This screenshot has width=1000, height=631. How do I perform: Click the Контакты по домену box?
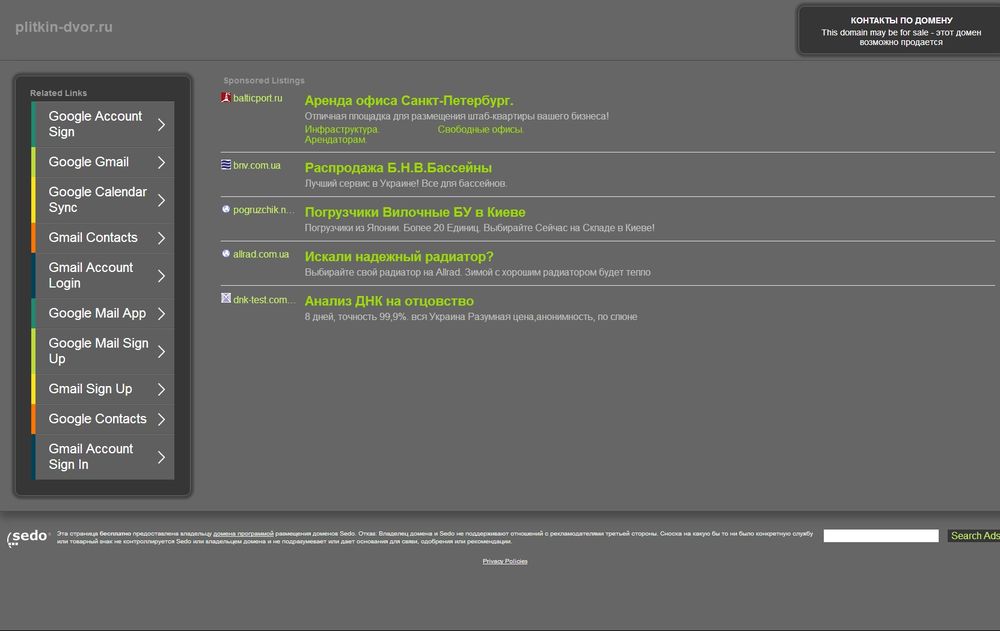899,31
